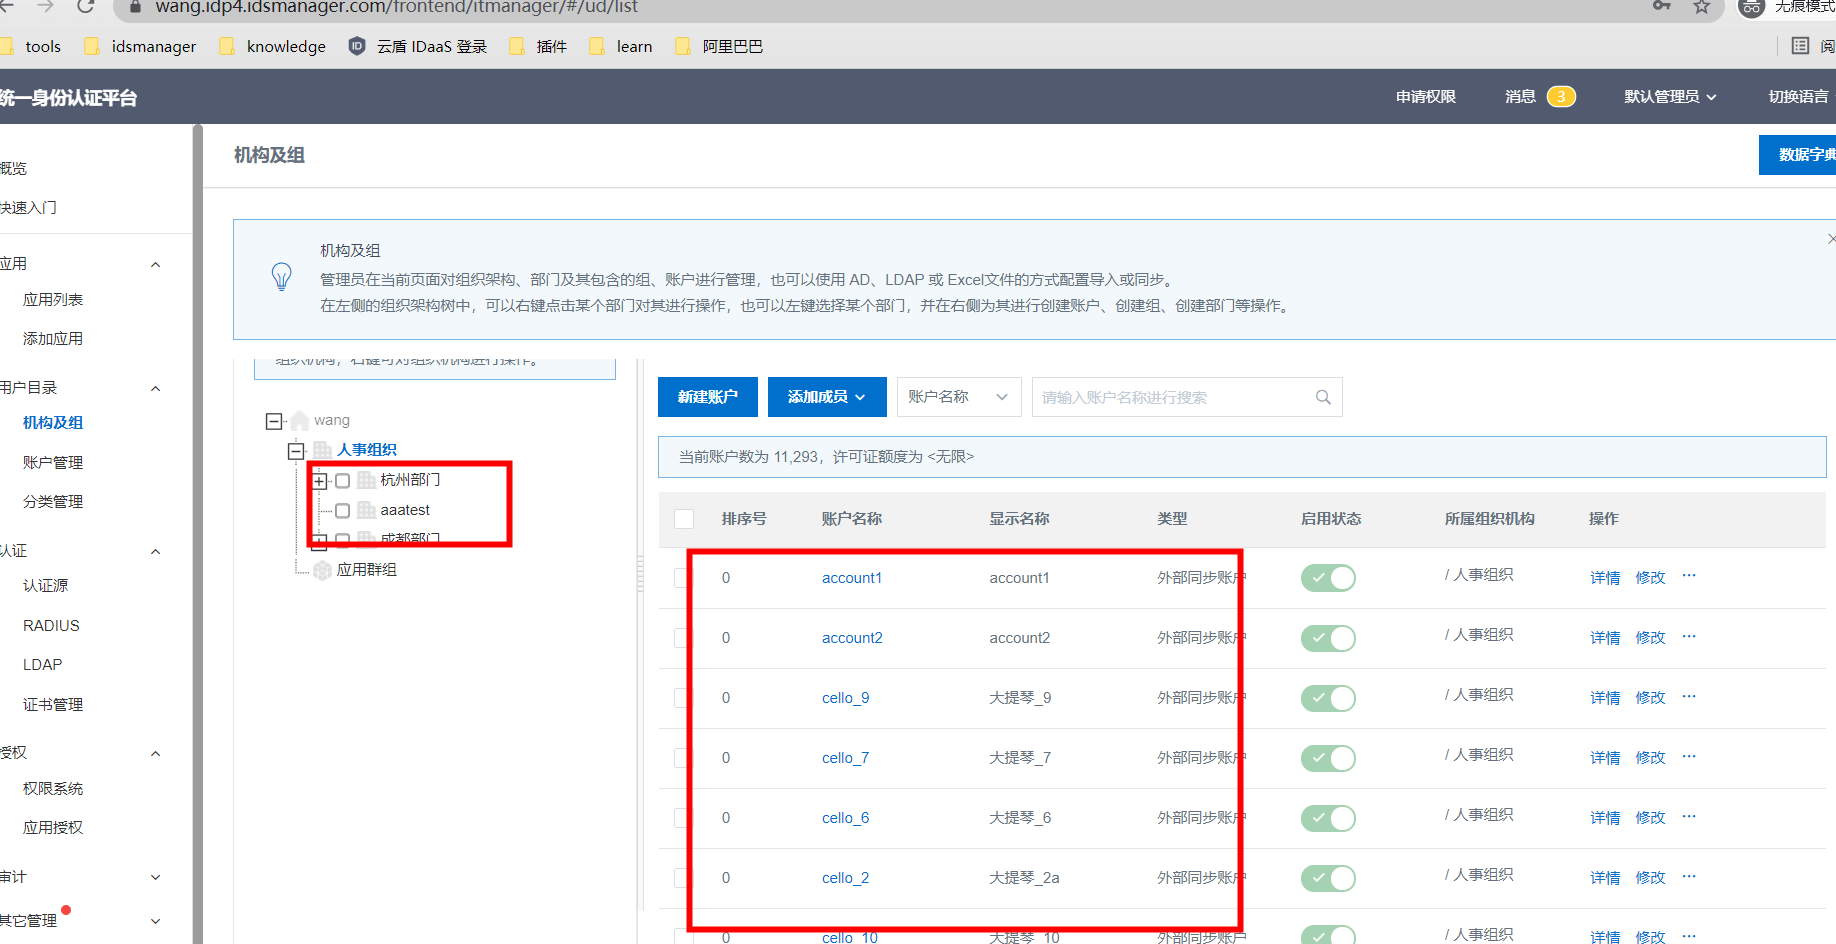Screen dimensions: 1836x944
Task: Click the wang root home icon
Action: 299,421
